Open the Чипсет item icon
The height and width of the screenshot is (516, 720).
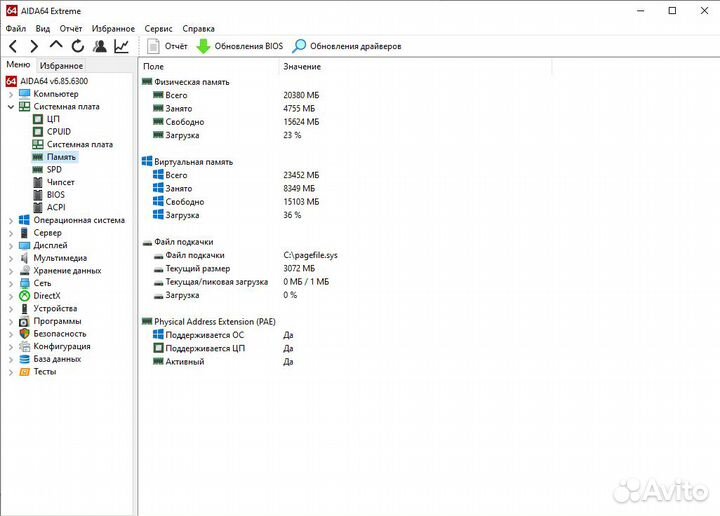click(x=38, y=182)
